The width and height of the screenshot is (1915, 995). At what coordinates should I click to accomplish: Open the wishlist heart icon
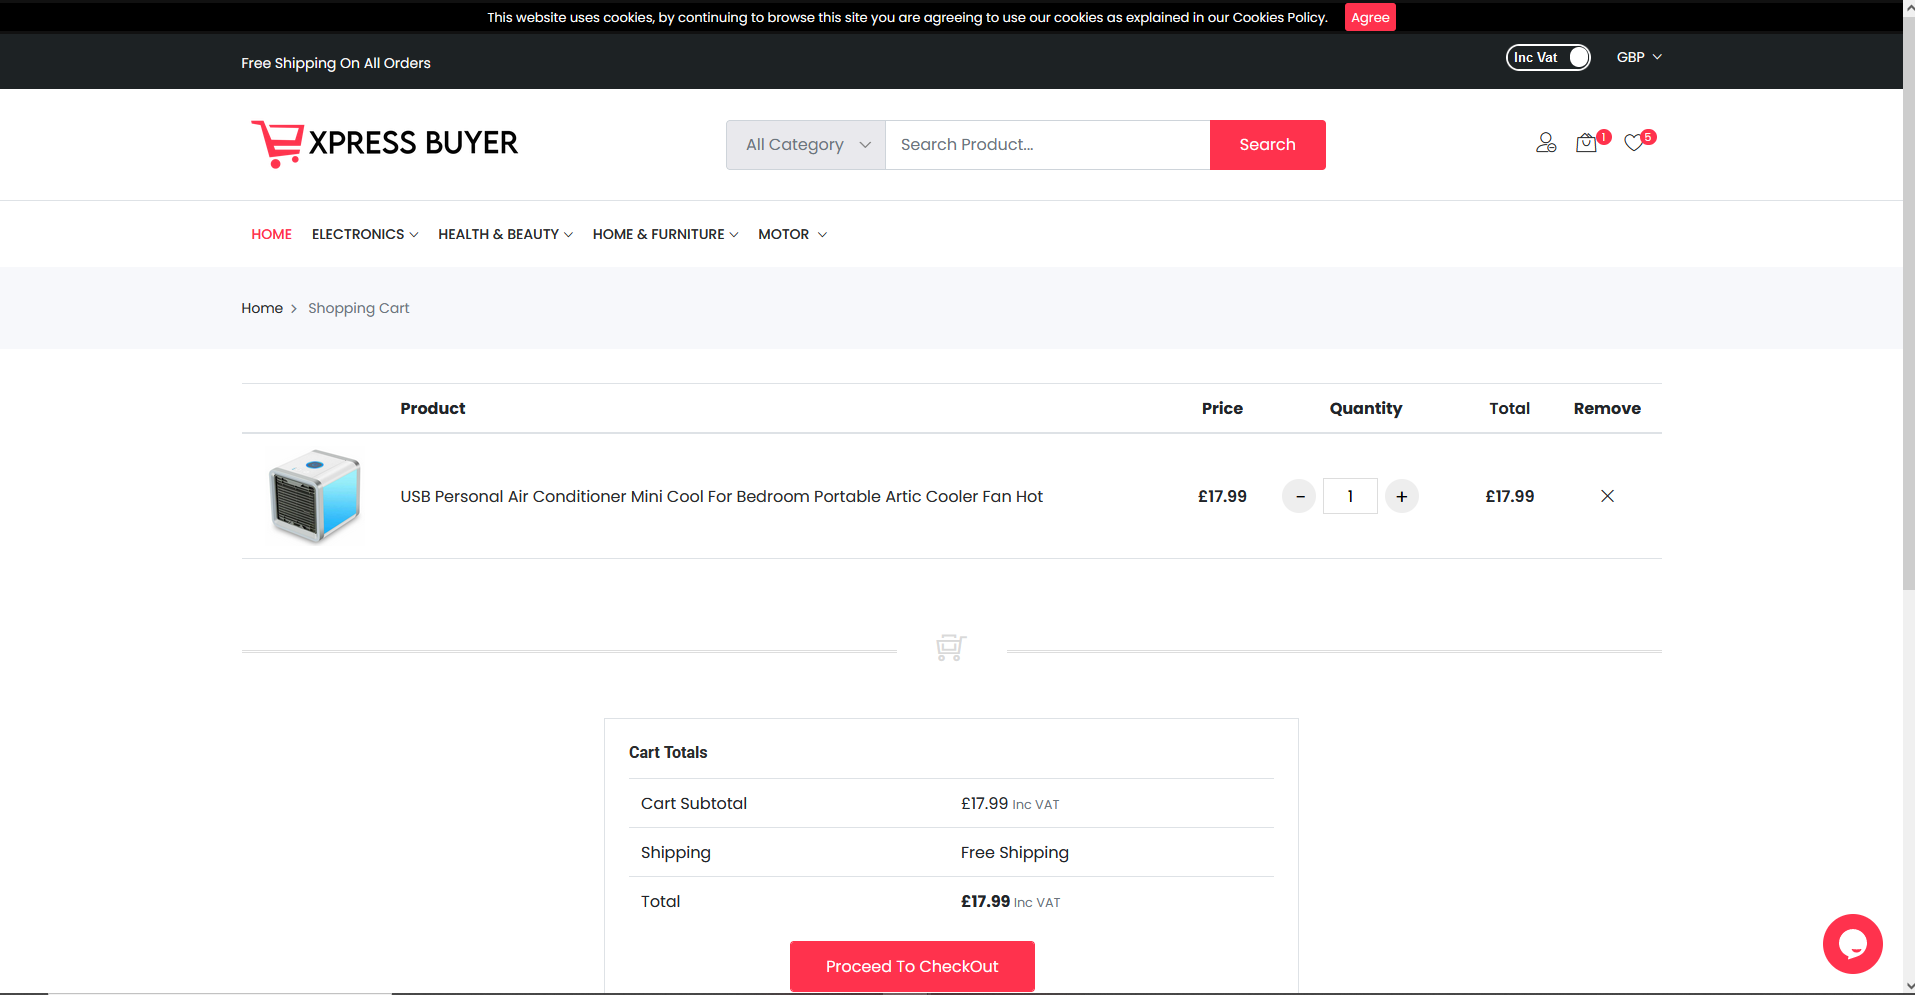point(1634,143)
